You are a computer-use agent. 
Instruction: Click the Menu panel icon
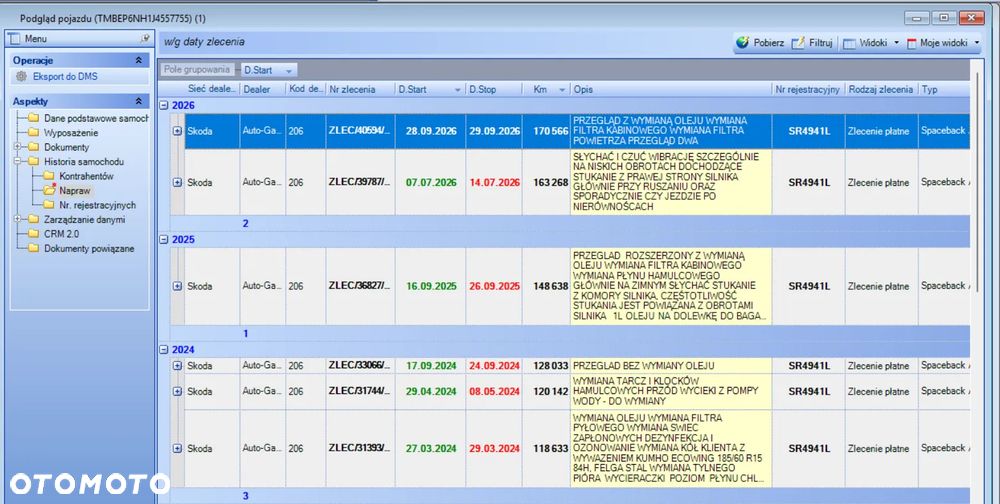pyautogui.click(x=15, y=38)
